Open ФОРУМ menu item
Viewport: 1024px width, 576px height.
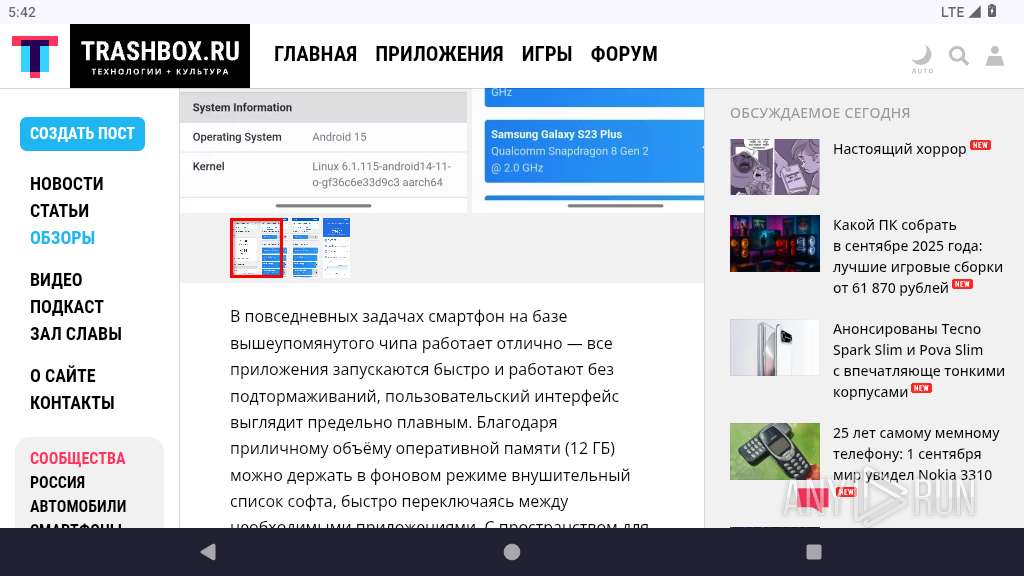pos(624,54)
